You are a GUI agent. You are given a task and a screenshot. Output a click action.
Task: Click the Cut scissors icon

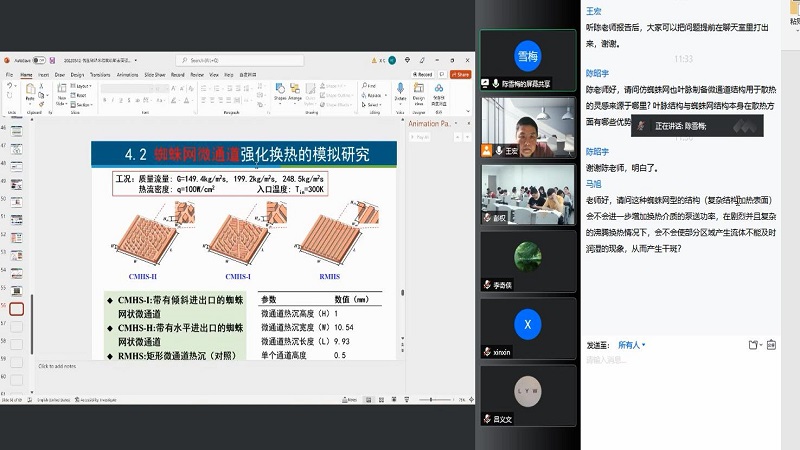pyautogui.click(x=41, y=86)
